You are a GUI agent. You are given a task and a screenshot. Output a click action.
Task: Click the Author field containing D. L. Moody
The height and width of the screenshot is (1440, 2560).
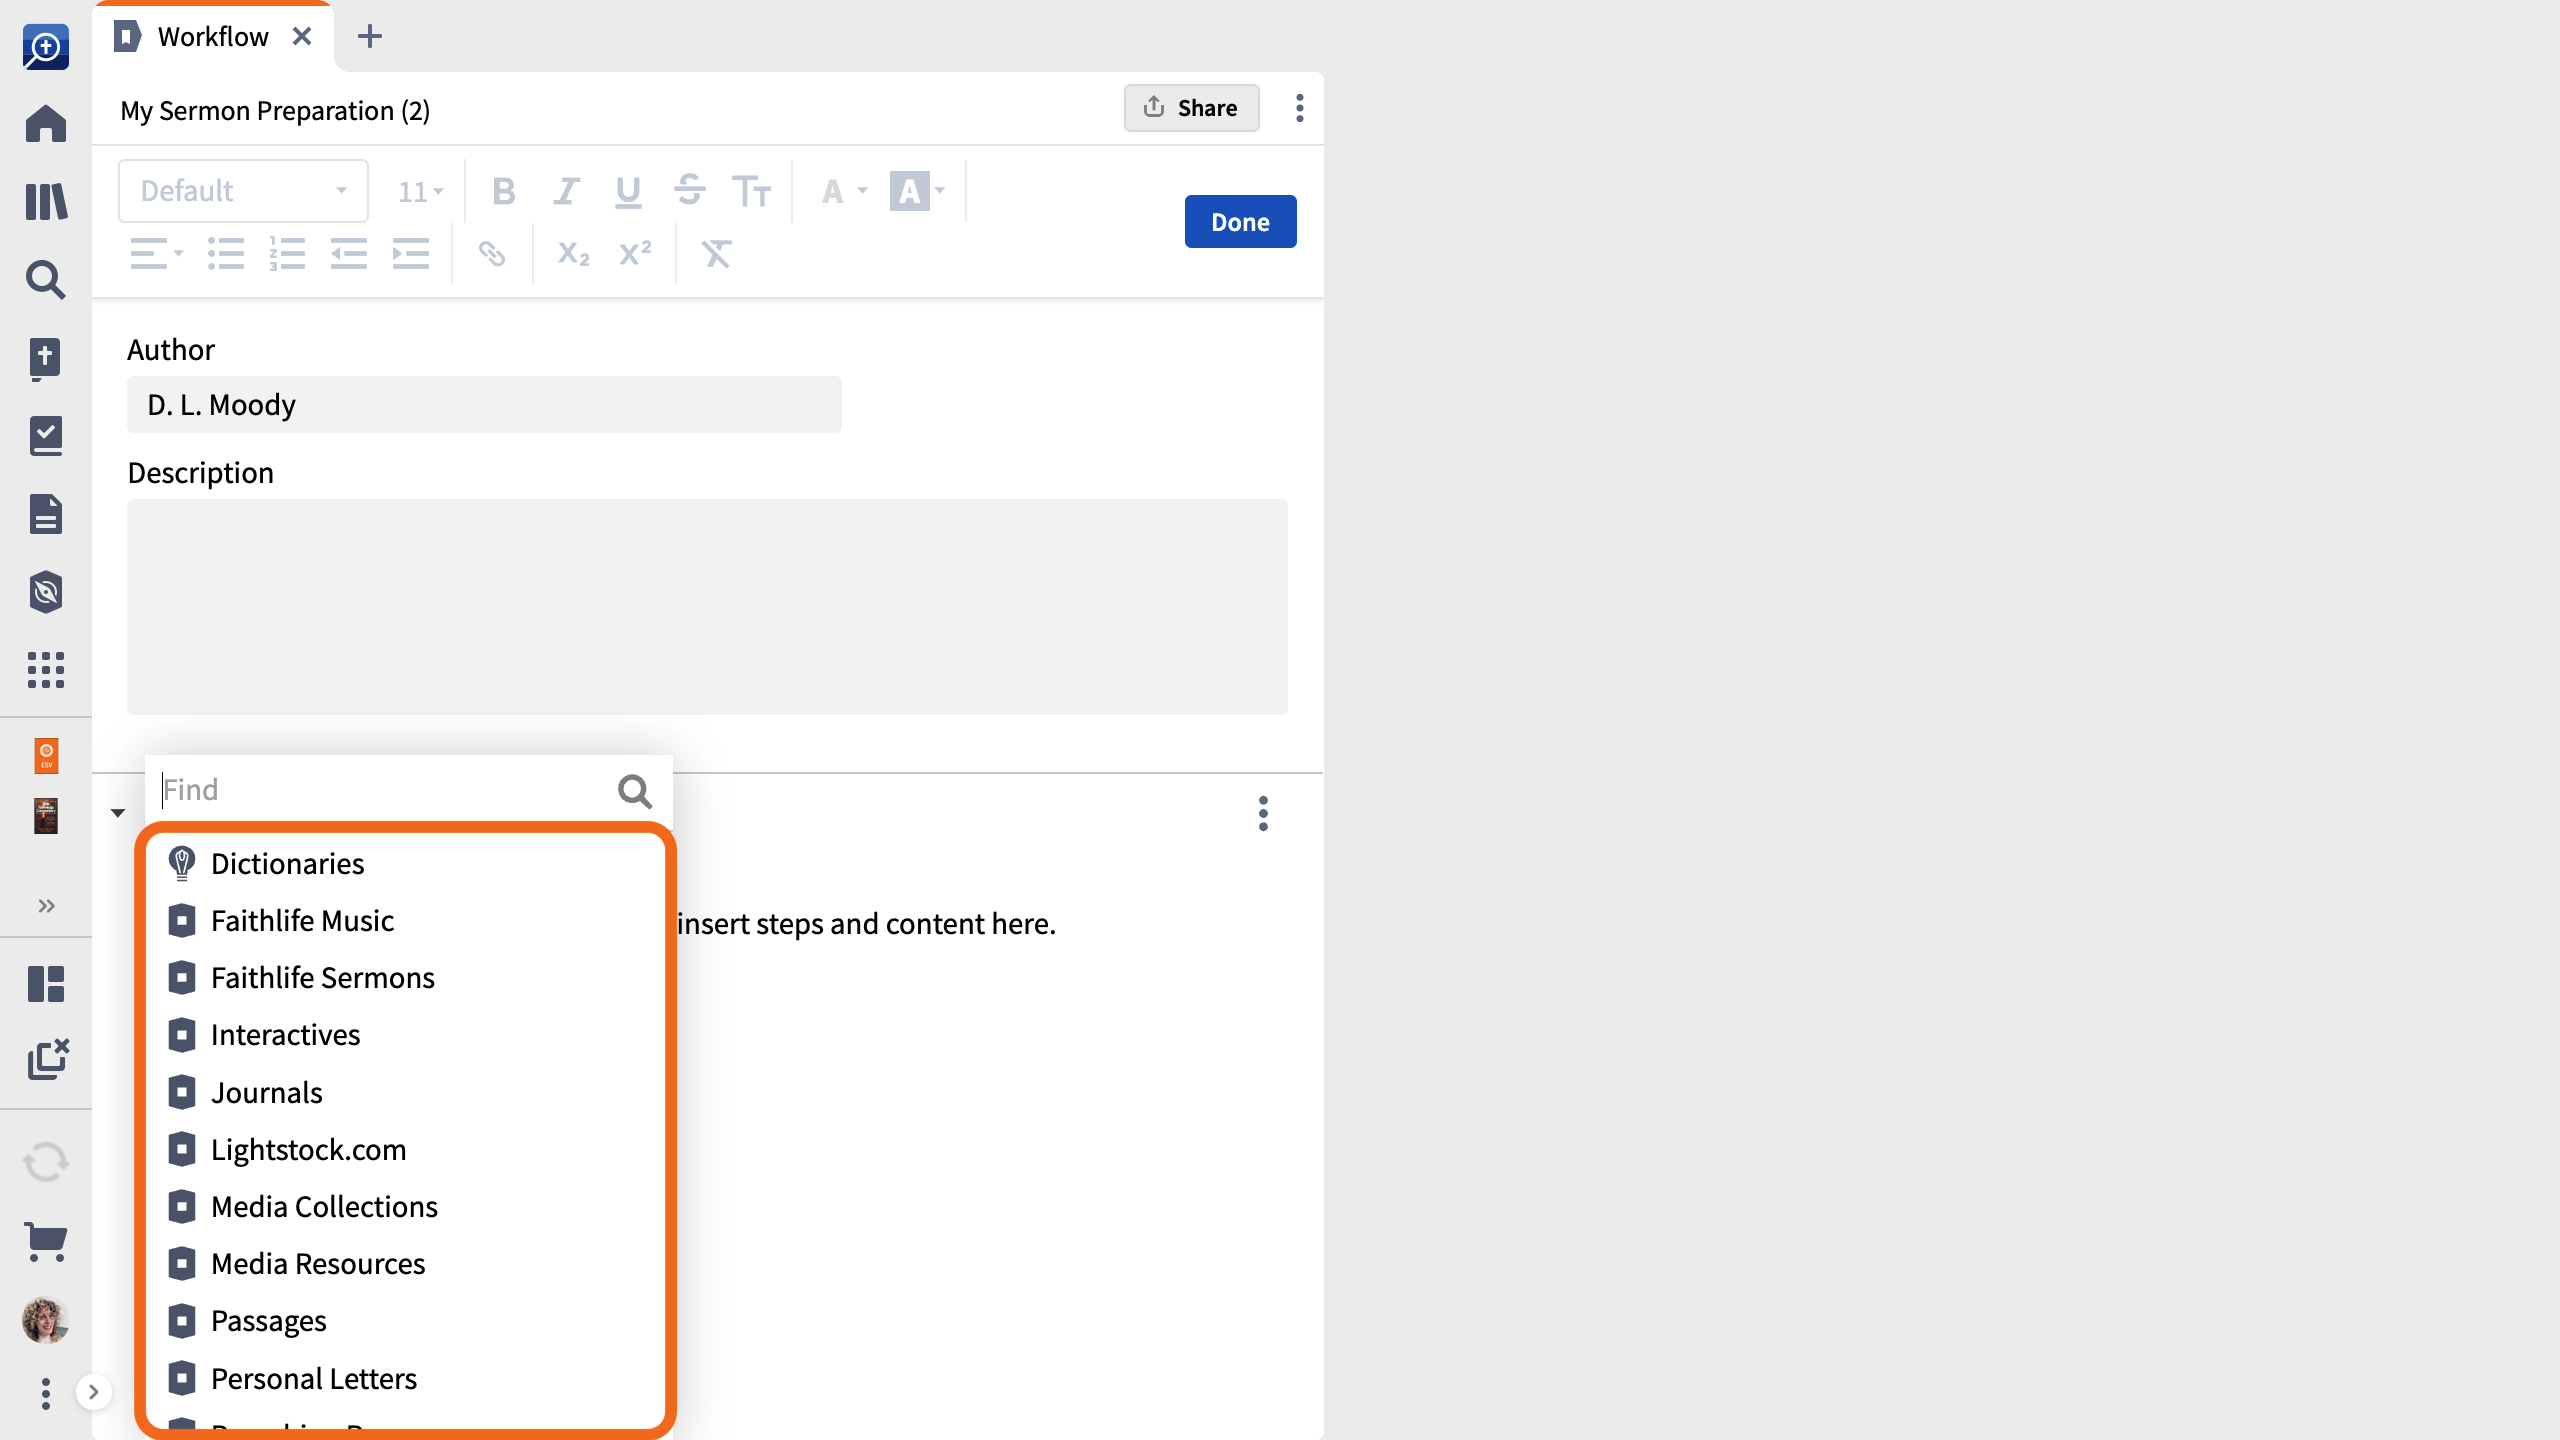[484, 405]
